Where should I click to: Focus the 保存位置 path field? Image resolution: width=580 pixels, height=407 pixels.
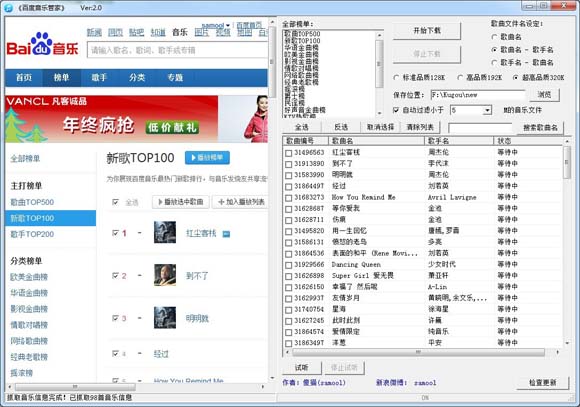click(478, 95)
